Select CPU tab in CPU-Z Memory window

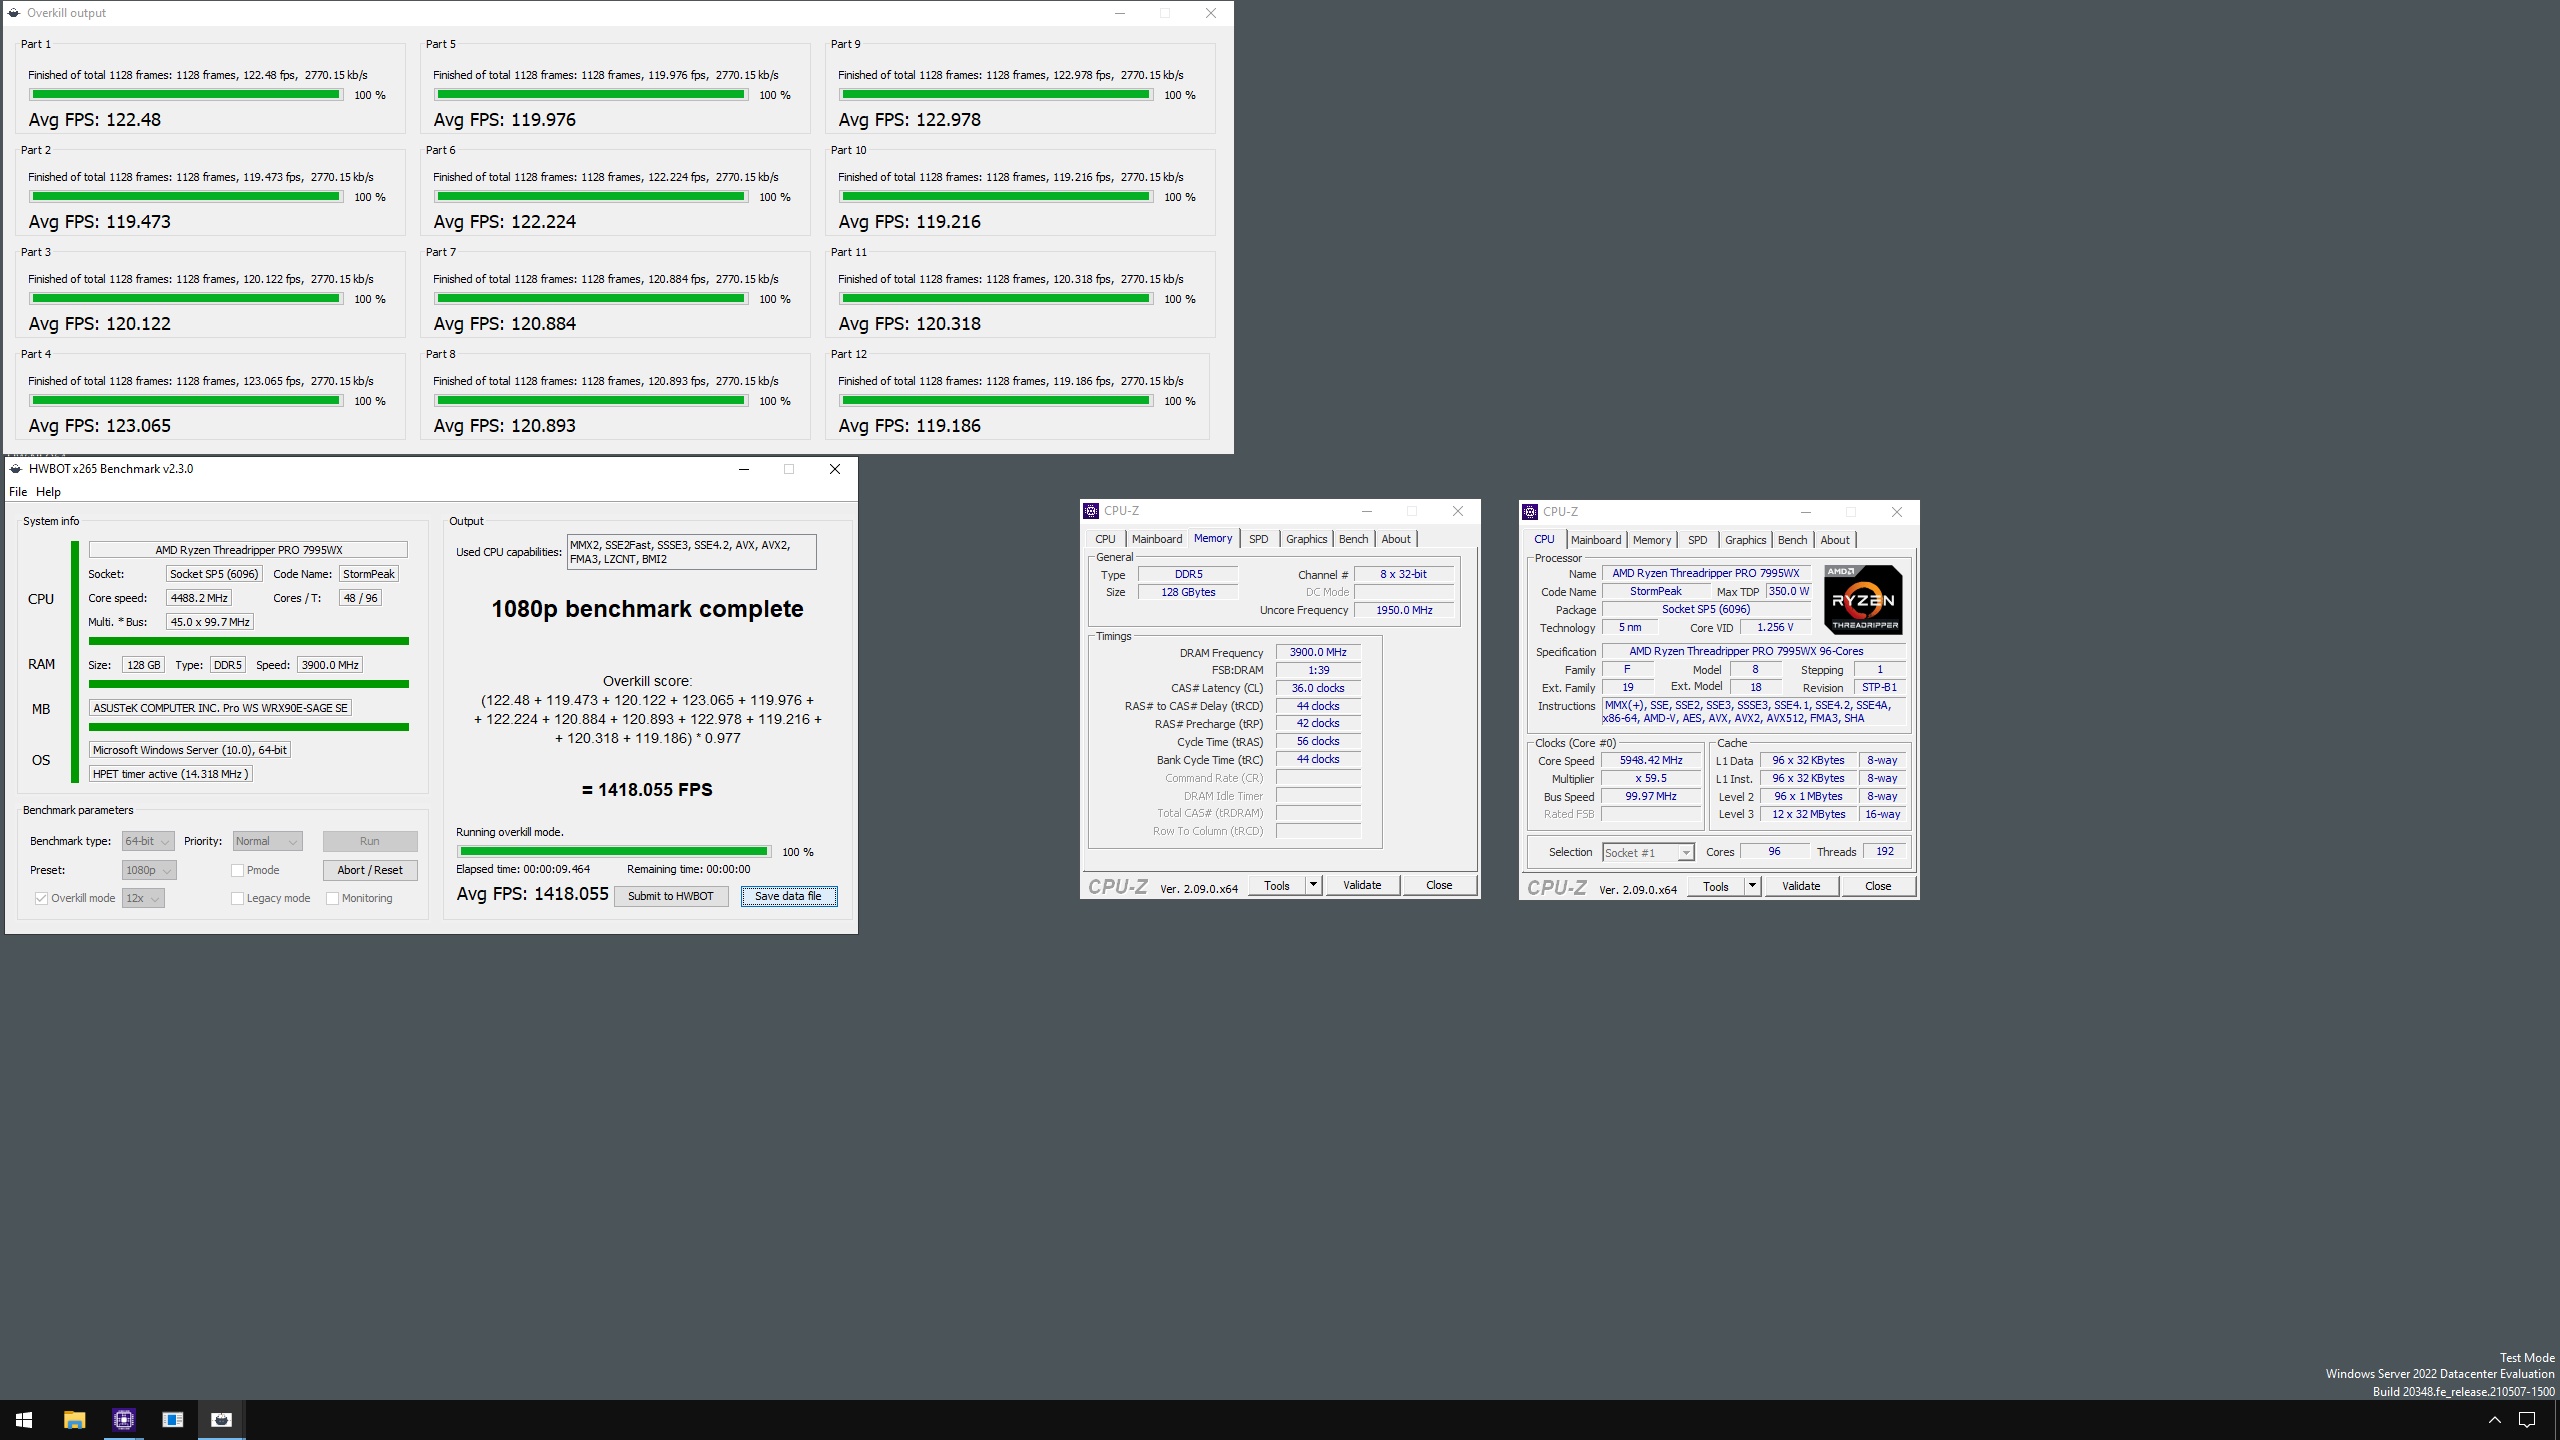click(x=1105, y=539)
